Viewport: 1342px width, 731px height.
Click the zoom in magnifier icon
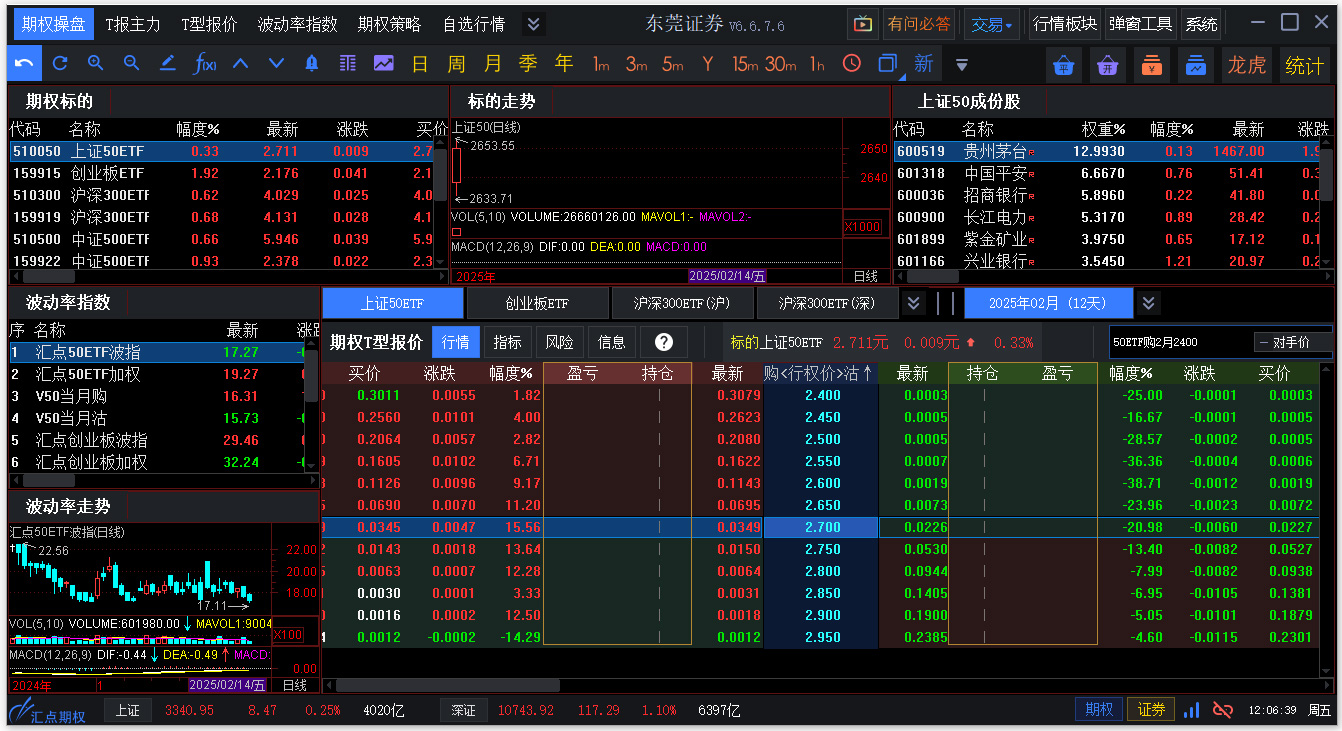tap(96, 64)
